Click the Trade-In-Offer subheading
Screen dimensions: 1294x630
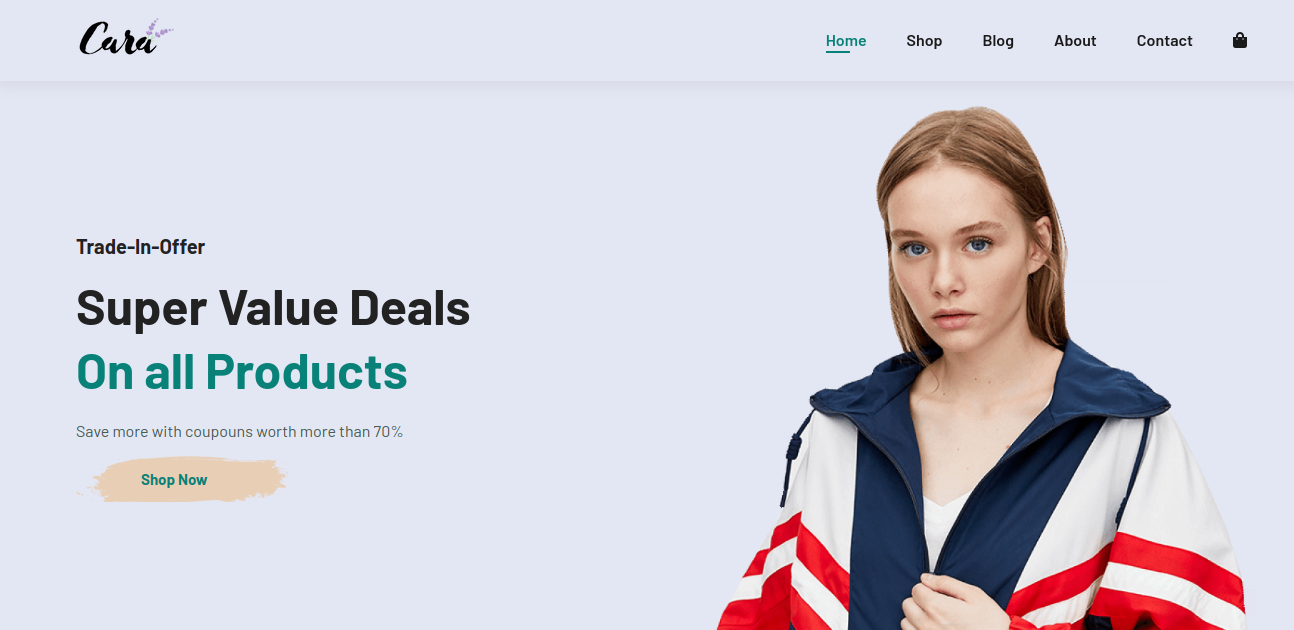(x=141, y=247)
